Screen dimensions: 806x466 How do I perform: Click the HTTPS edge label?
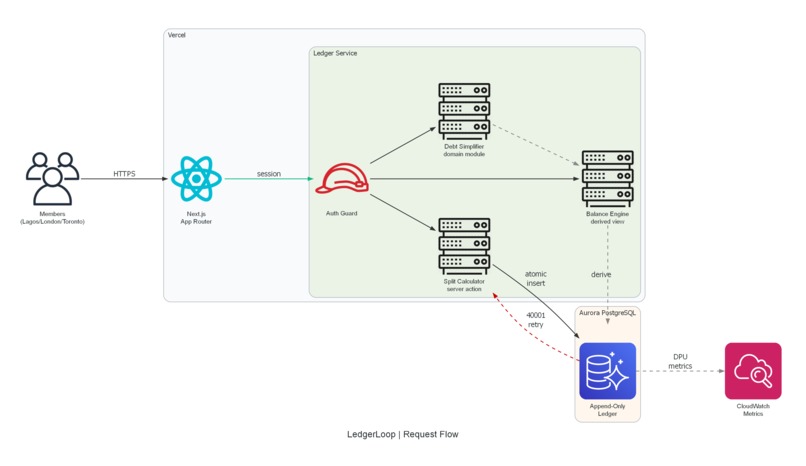124,174
